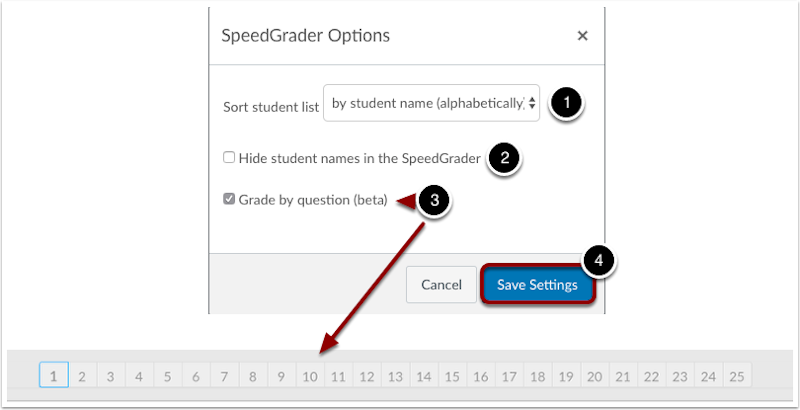The height and width of the screenshot is (410, 800).
Task: Uncheck Grade by question (beta)
Action: pyautogui.click(x=229, y=199)
